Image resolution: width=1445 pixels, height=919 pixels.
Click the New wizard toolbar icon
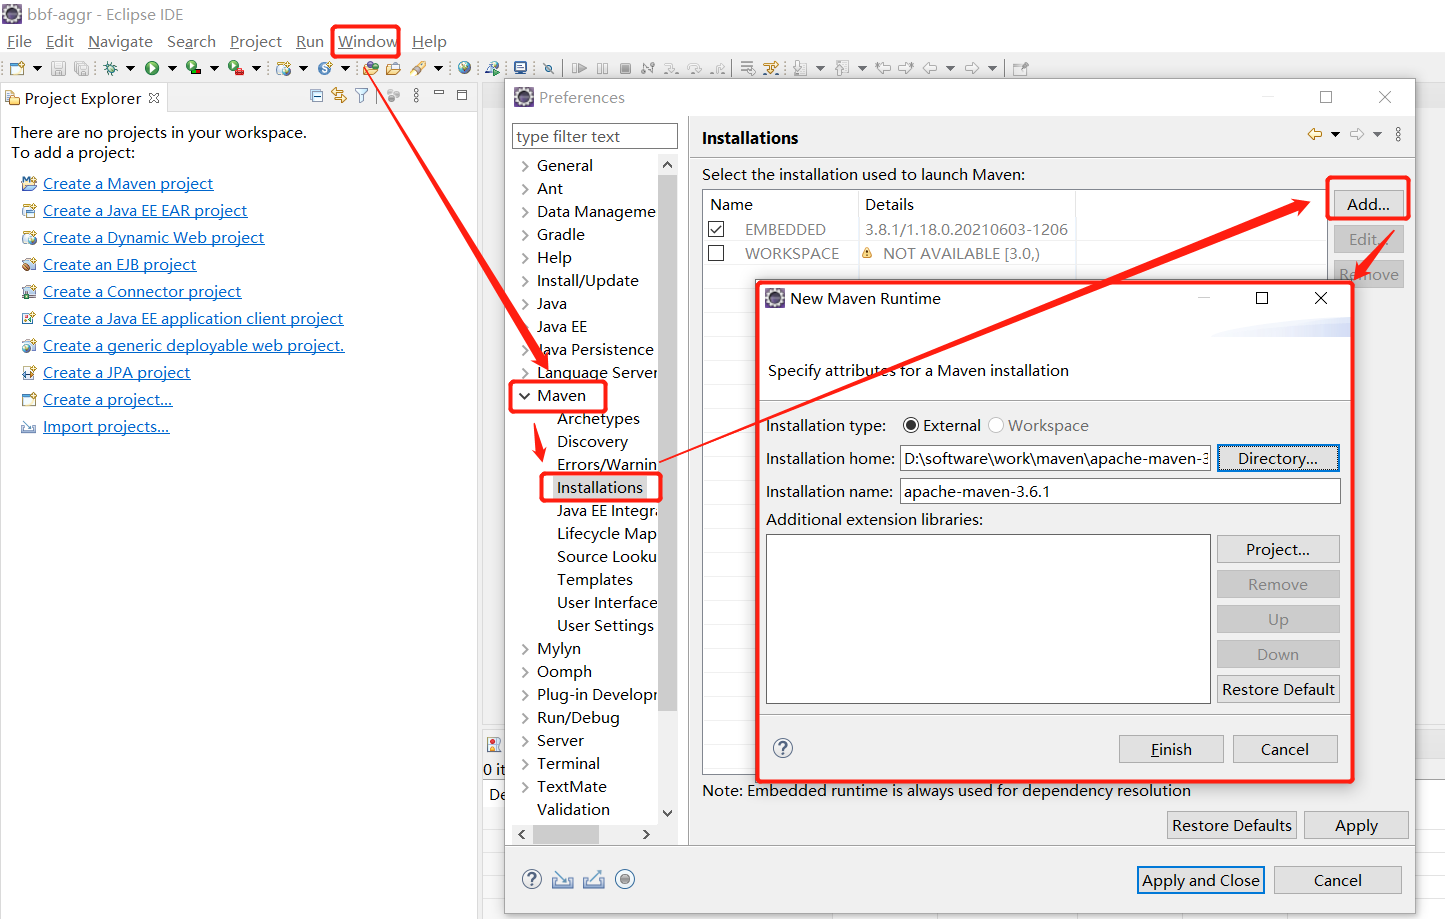pyautogui.click(x=17, y=68)
